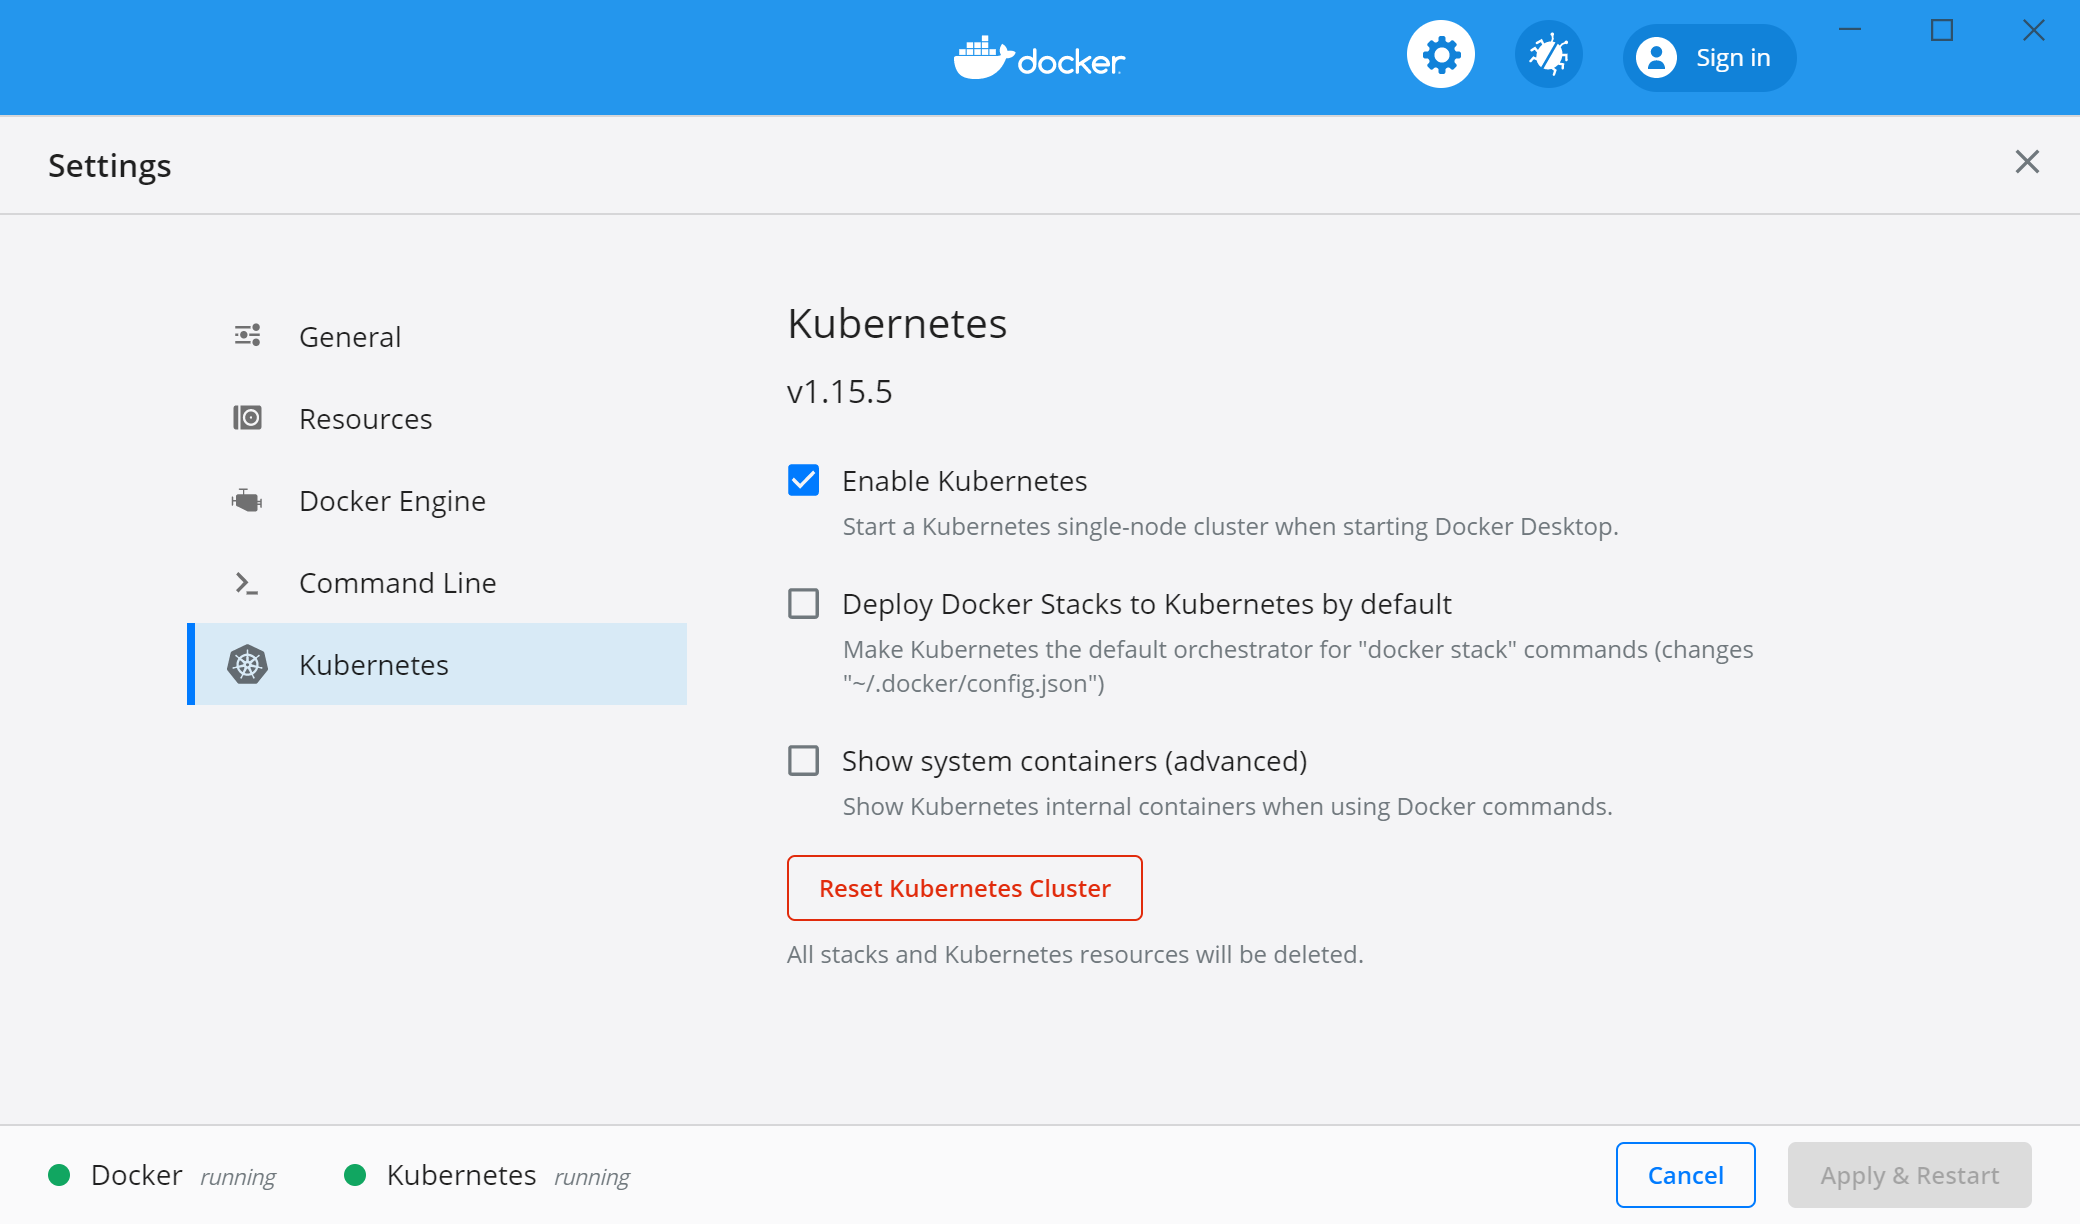Viewport: 2080px width, 1224px height.
Task: Click Reset Kubernetes Cluster button
Action: pos(966,887)
